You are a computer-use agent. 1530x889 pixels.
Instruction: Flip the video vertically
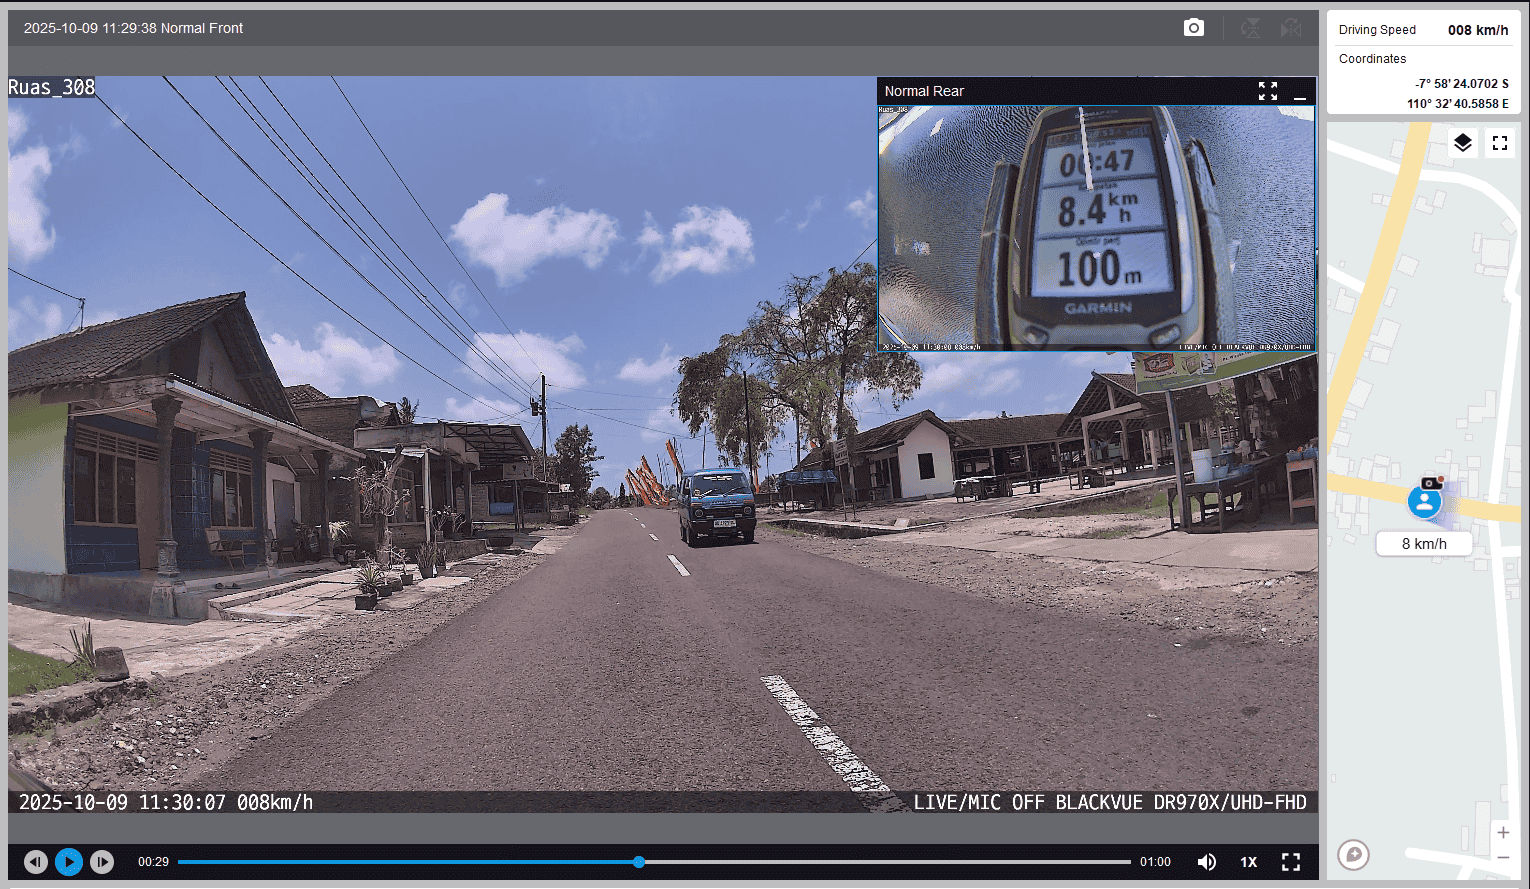pyautogui.click(x=1250, y=28)
